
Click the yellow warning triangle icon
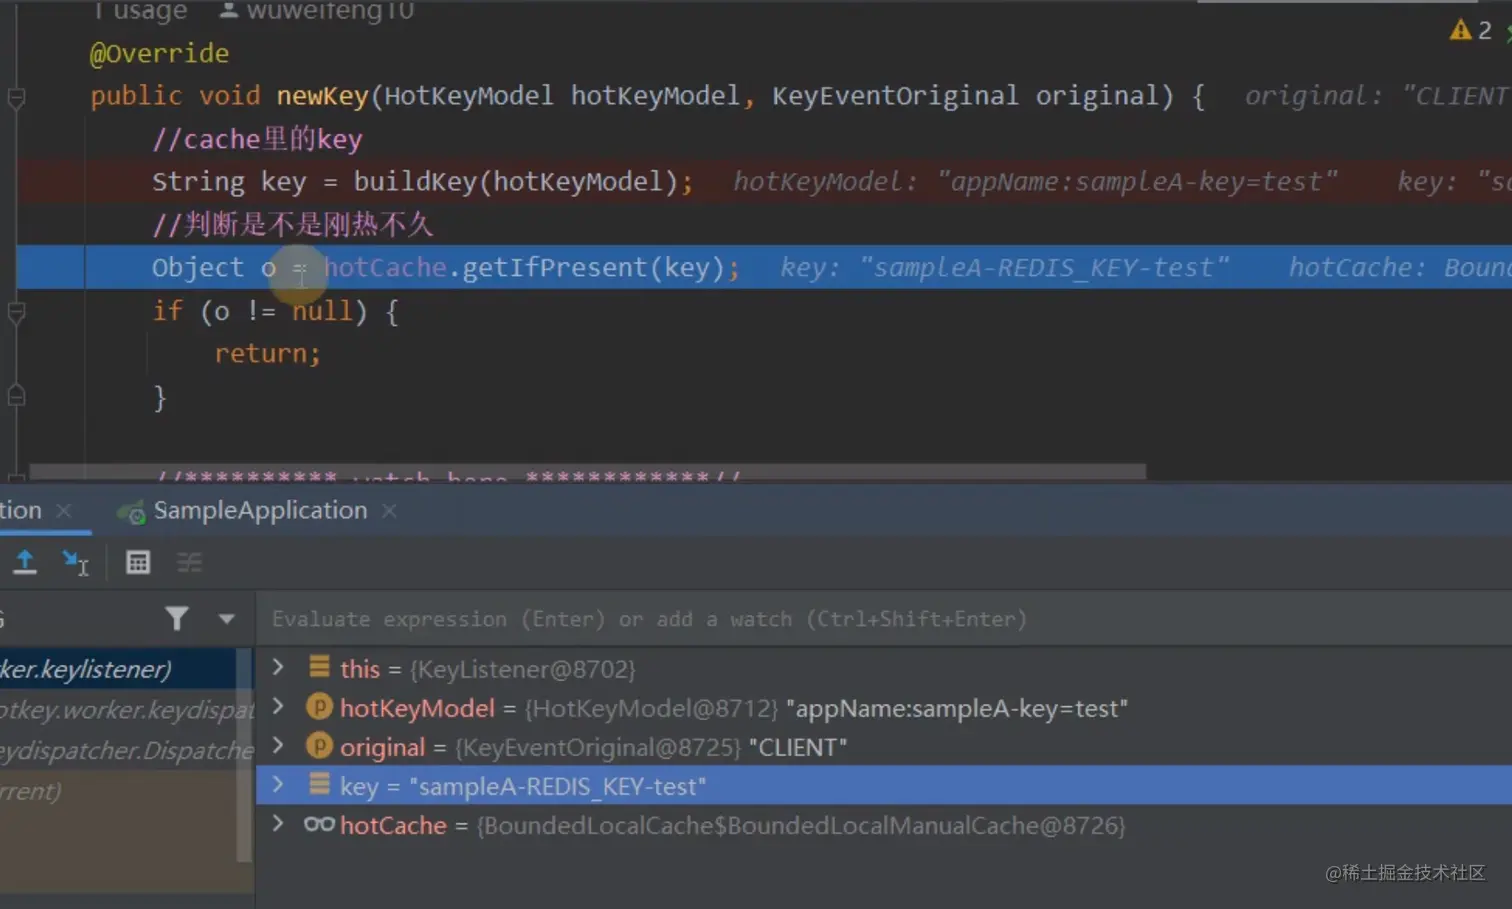(x=1460, y=30)
